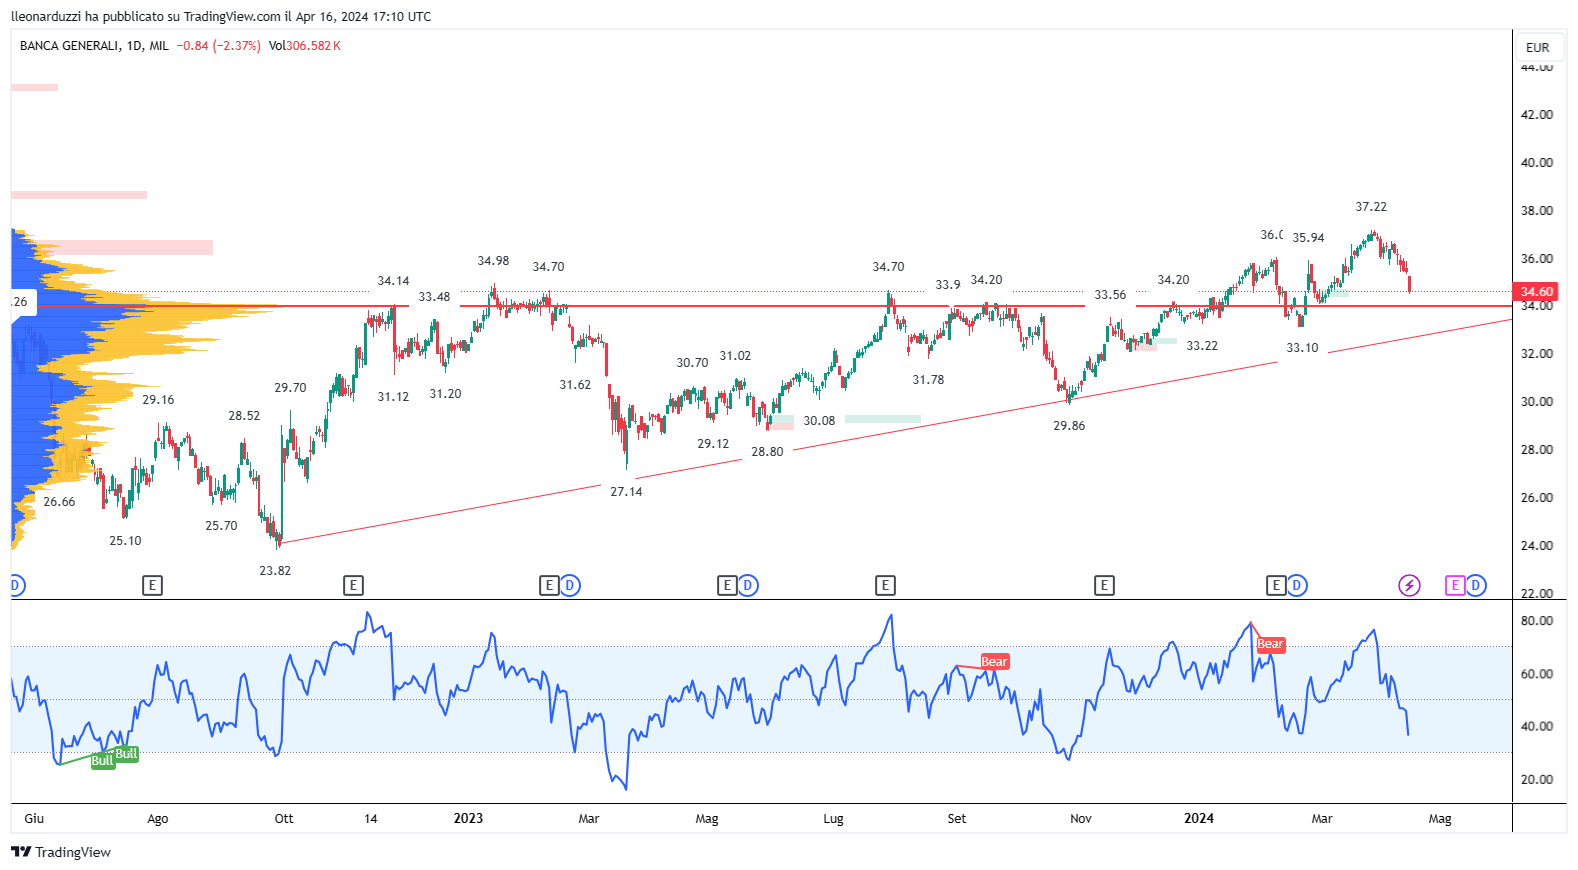Select the D dividend marker just after Mag 2023

748,585
